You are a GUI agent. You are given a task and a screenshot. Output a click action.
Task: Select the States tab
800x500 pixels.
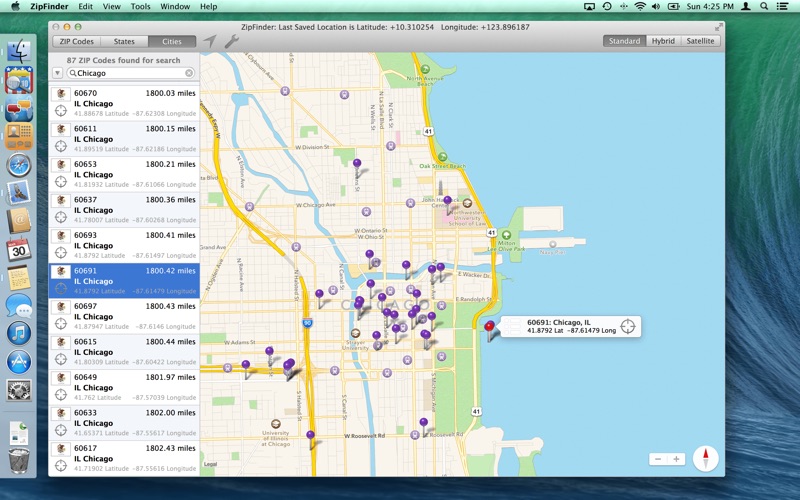[124, 41]
